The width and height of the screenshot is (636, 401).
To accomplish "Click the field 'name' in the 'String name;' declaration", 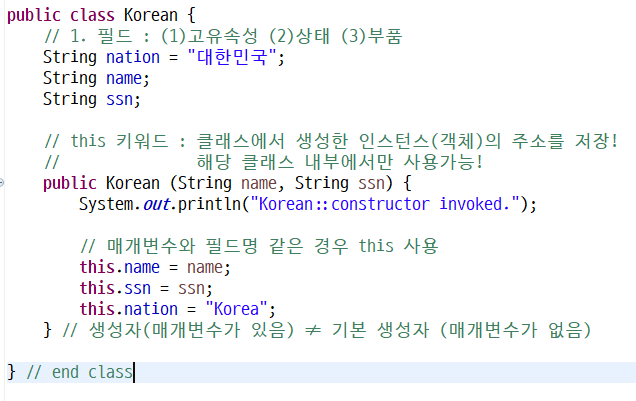I will tap(124, 78).
